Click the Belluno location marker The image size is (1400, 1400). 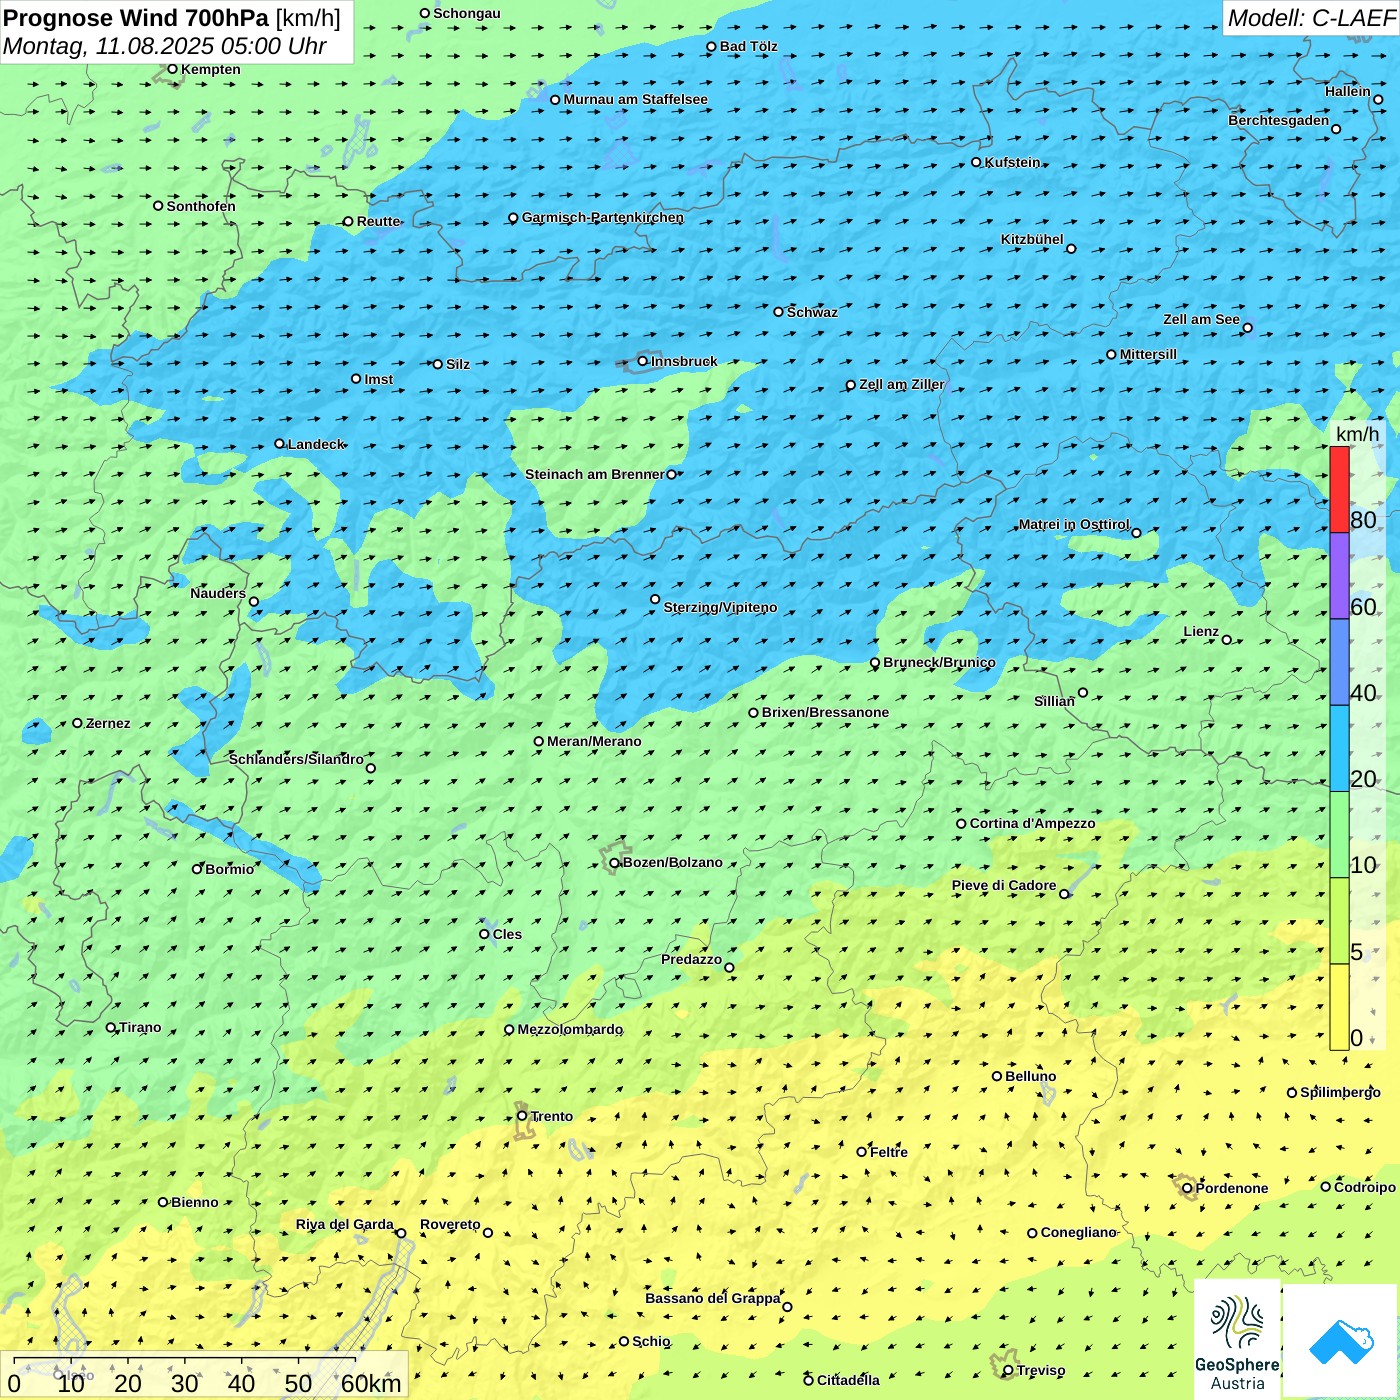pyautogui.click(x=997, y=1076)
